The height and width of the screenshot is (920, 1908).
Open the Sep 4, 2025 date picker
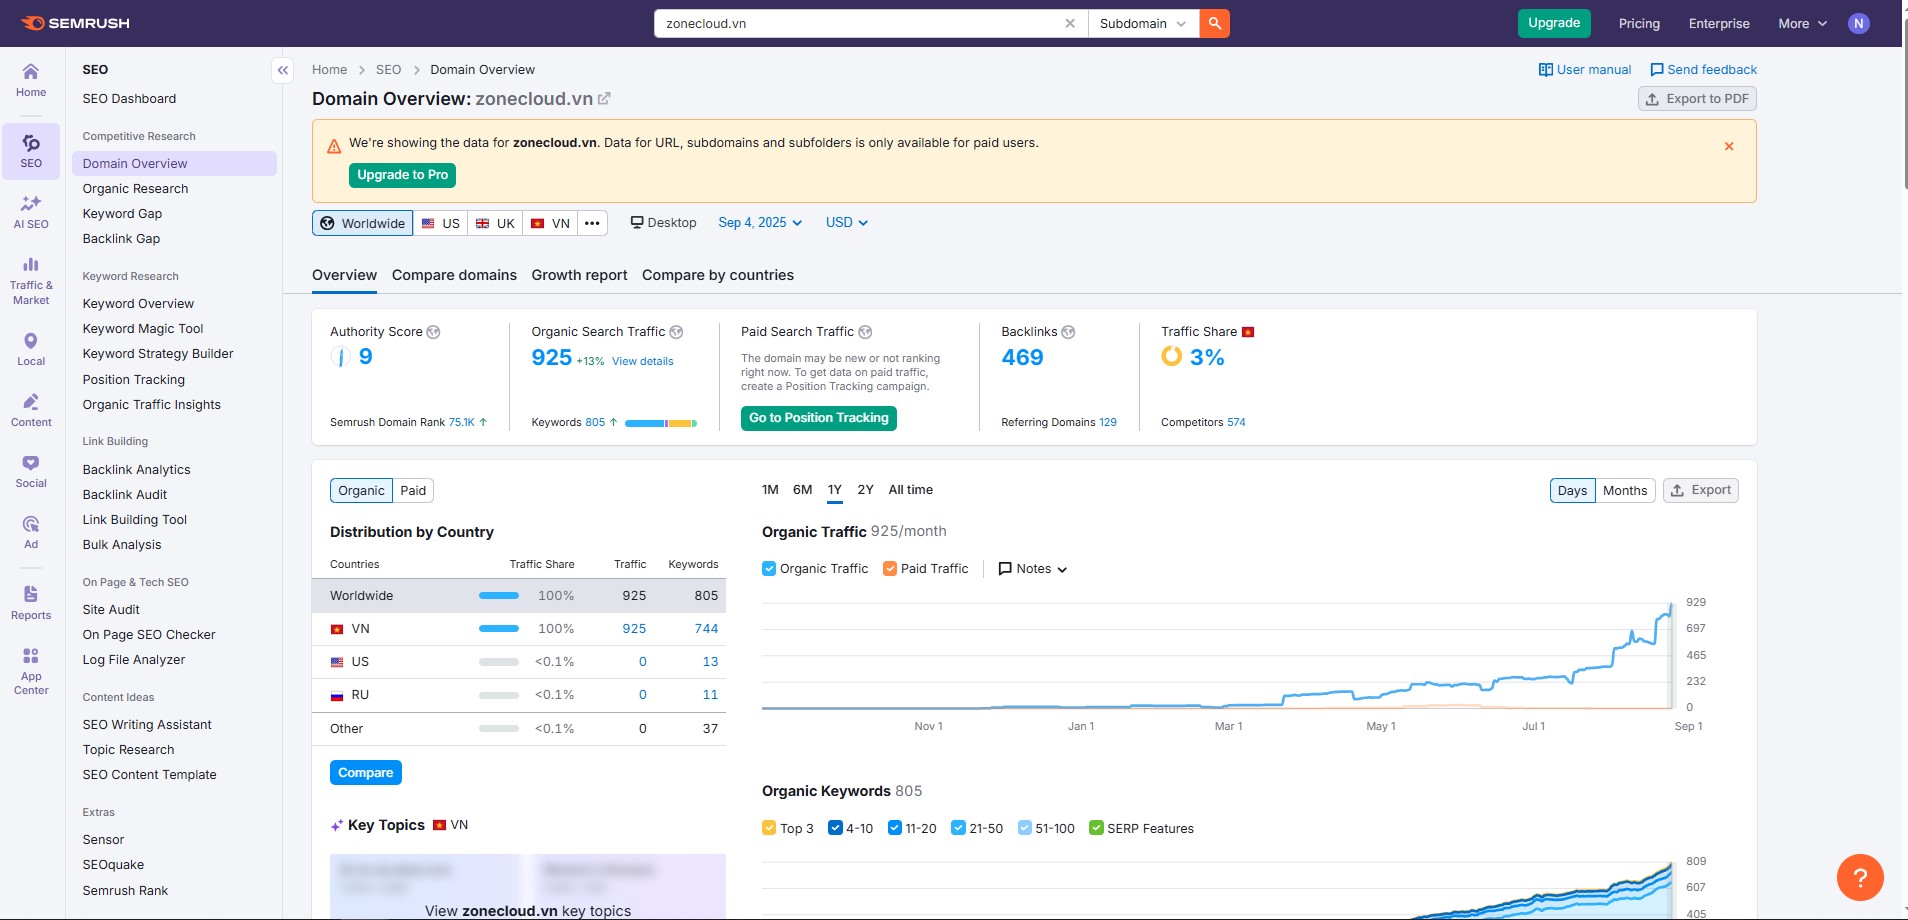pos(760,223)
